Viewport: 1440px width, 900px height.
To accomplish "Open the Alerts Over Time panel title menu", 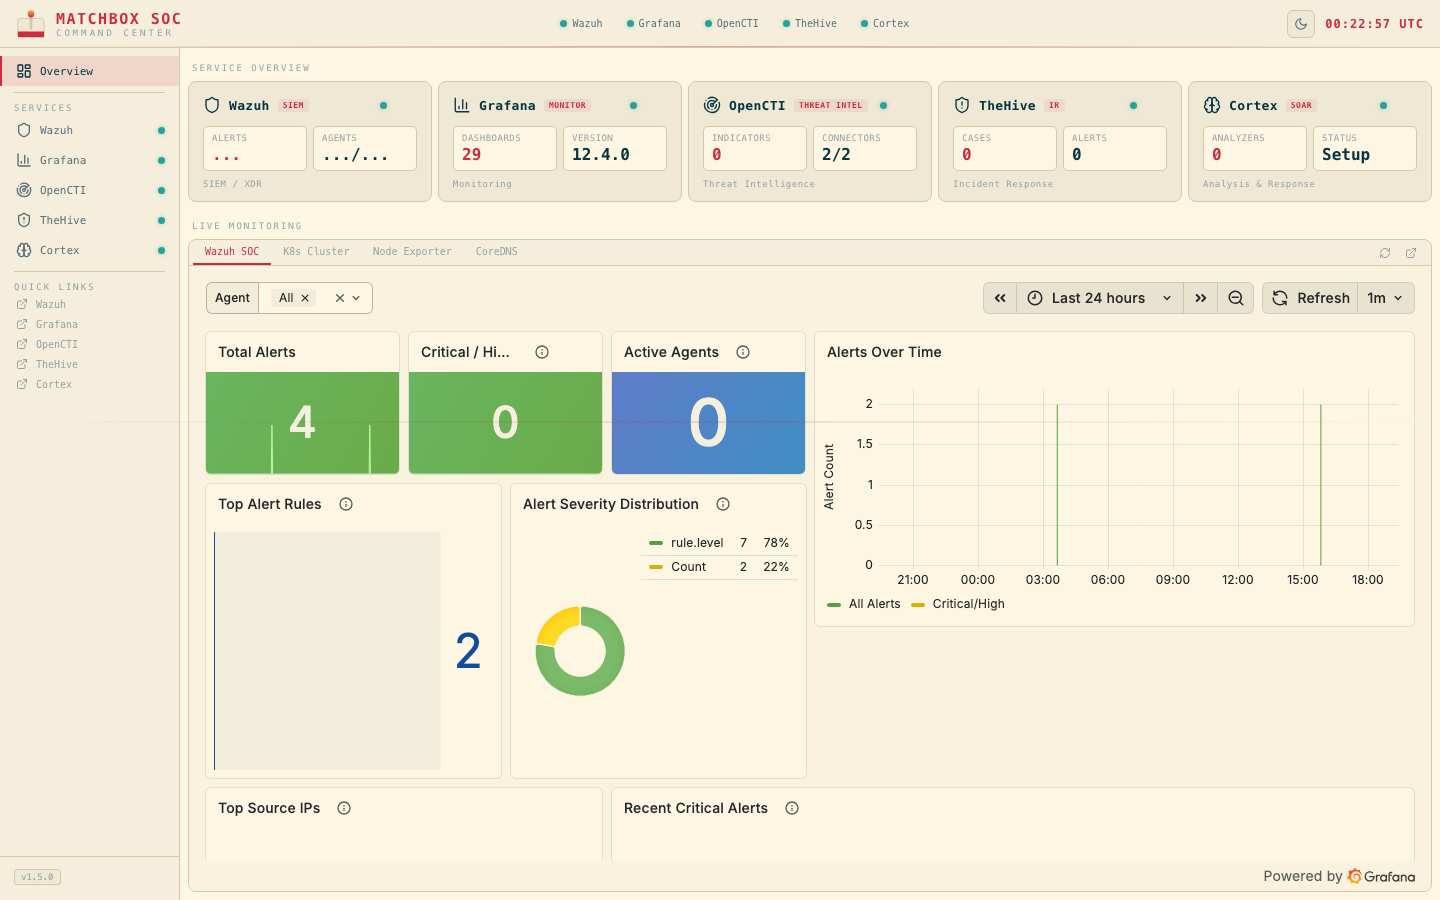I will (x=884, y=352).
